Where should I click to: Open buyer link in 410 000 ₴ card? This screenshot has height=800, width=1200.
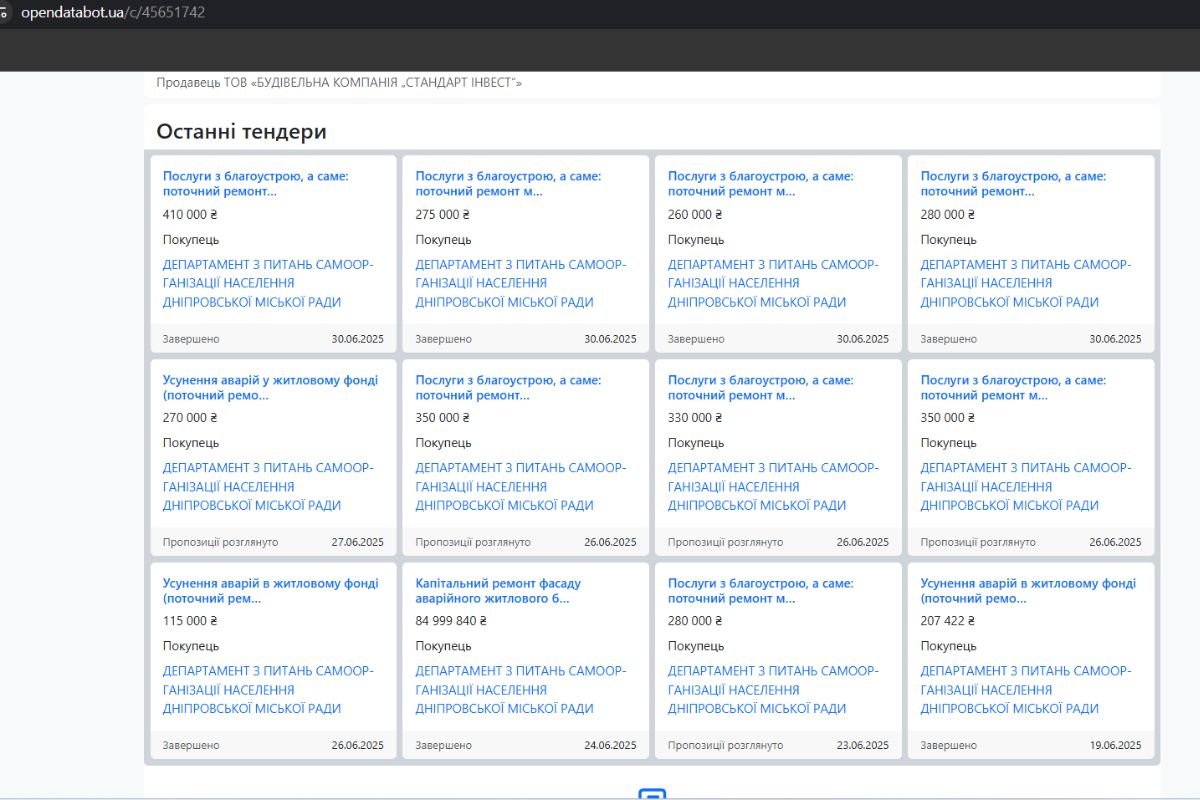[268, 283]
